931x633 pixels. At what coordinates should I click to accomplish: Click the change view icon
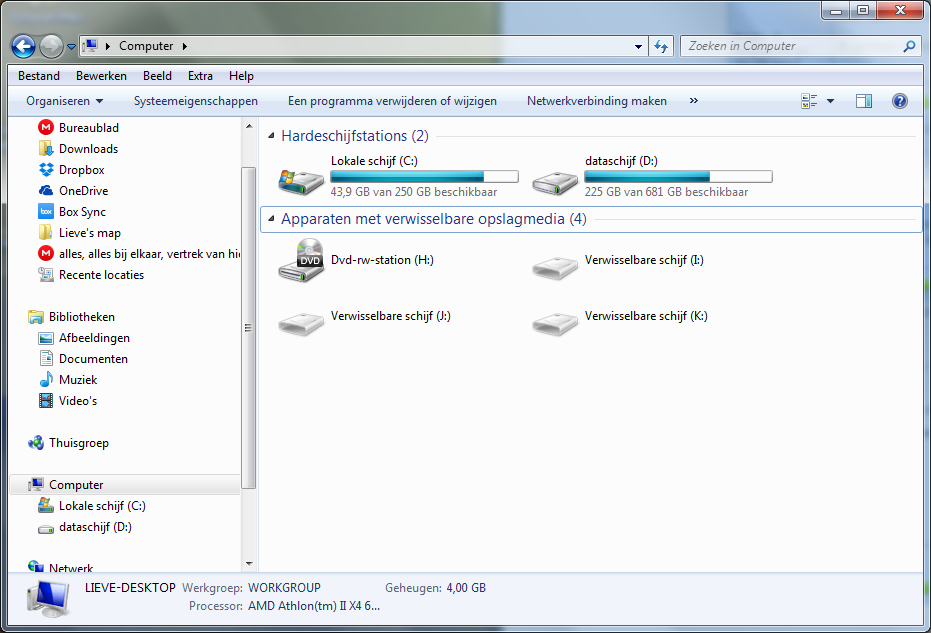(809, 101)
